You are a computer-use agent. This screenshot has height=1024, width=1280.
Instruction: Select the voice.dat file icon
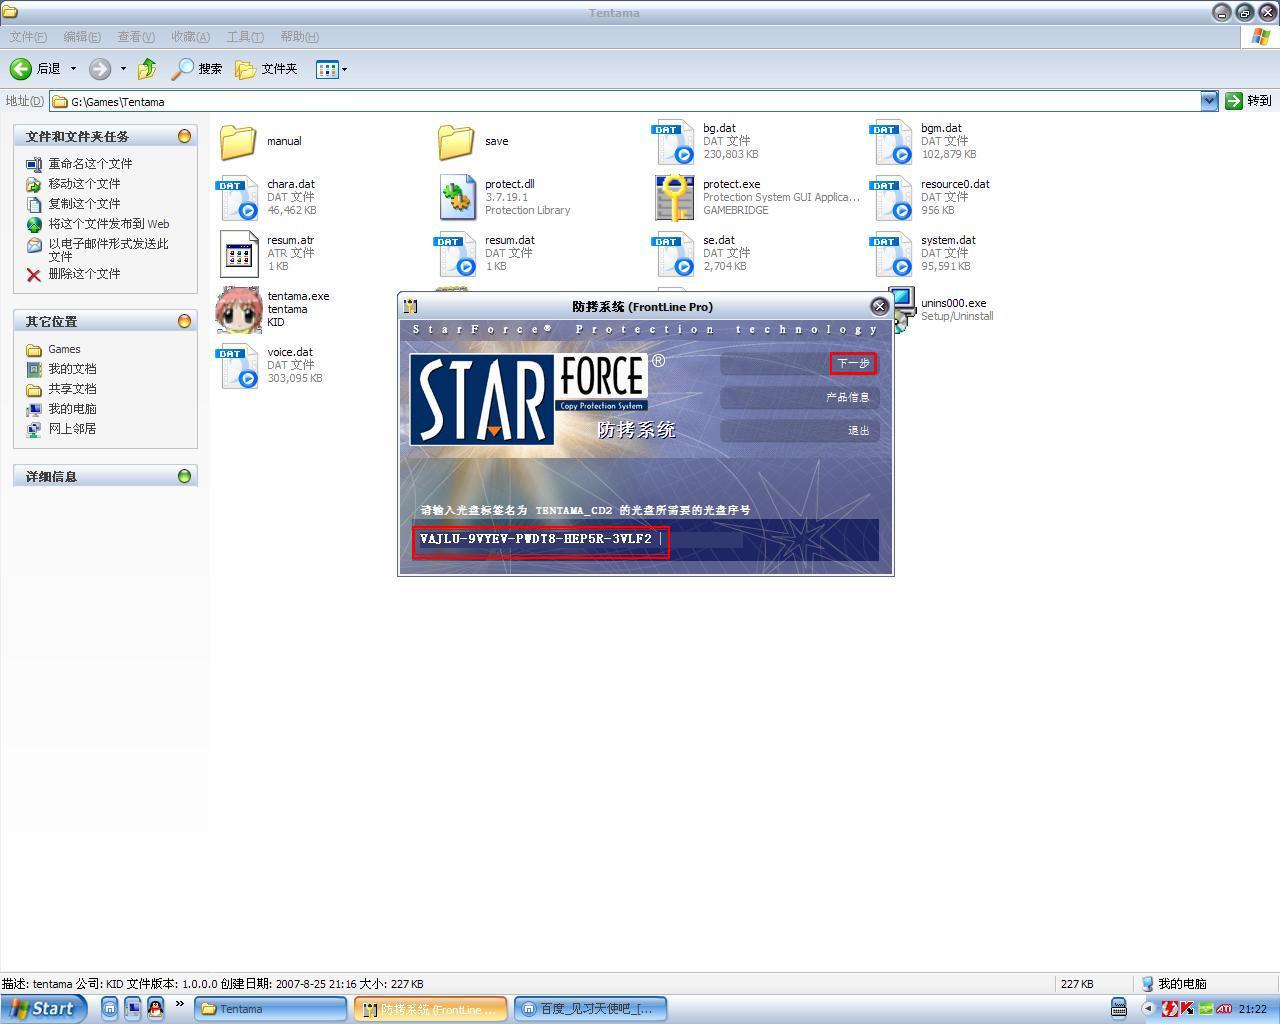coord(238,366)
